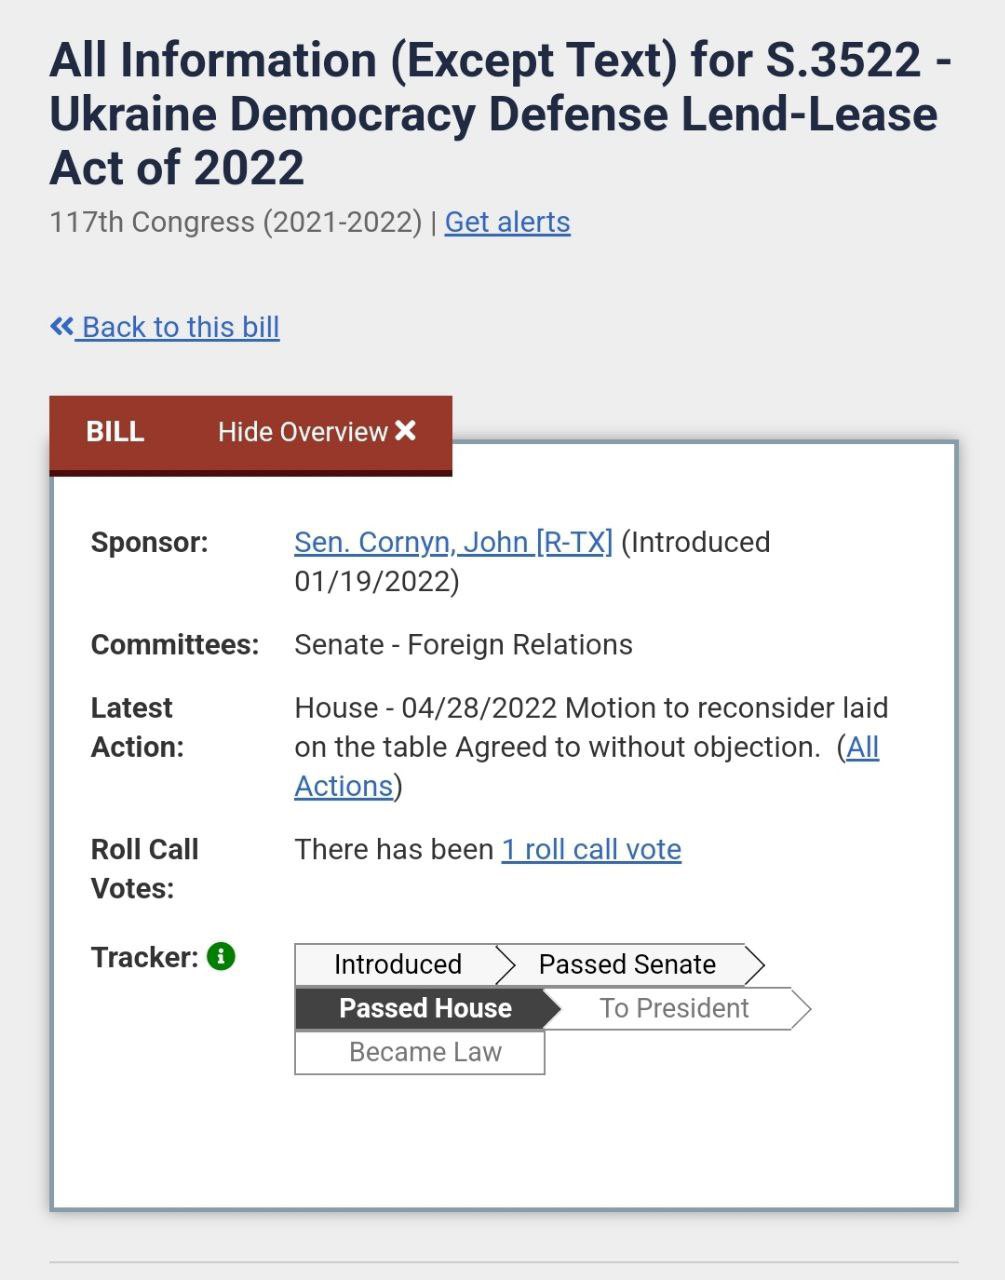View the 1 roll call vote link
The width and height of the screenshot is (1005, 1280).
click(x=591, y=849)
